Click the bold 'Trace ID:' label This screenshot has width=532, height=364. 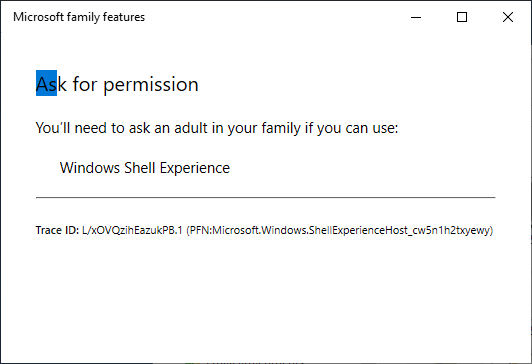coord(57,230)
